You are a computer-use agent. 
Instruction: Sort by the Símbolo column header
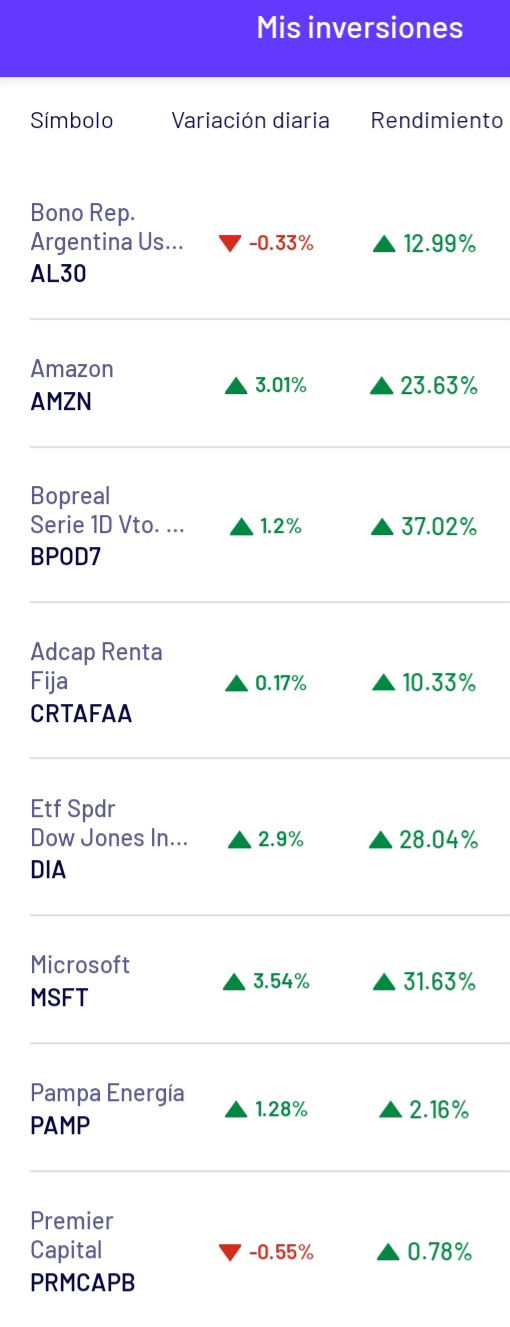[72, 121]
